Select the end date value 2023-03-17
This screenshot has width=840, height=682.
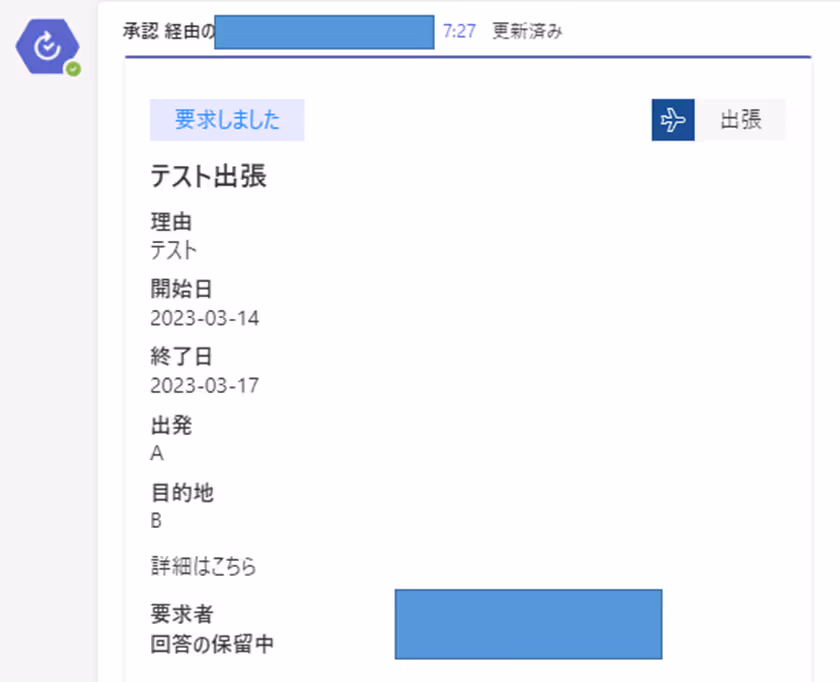205,386
